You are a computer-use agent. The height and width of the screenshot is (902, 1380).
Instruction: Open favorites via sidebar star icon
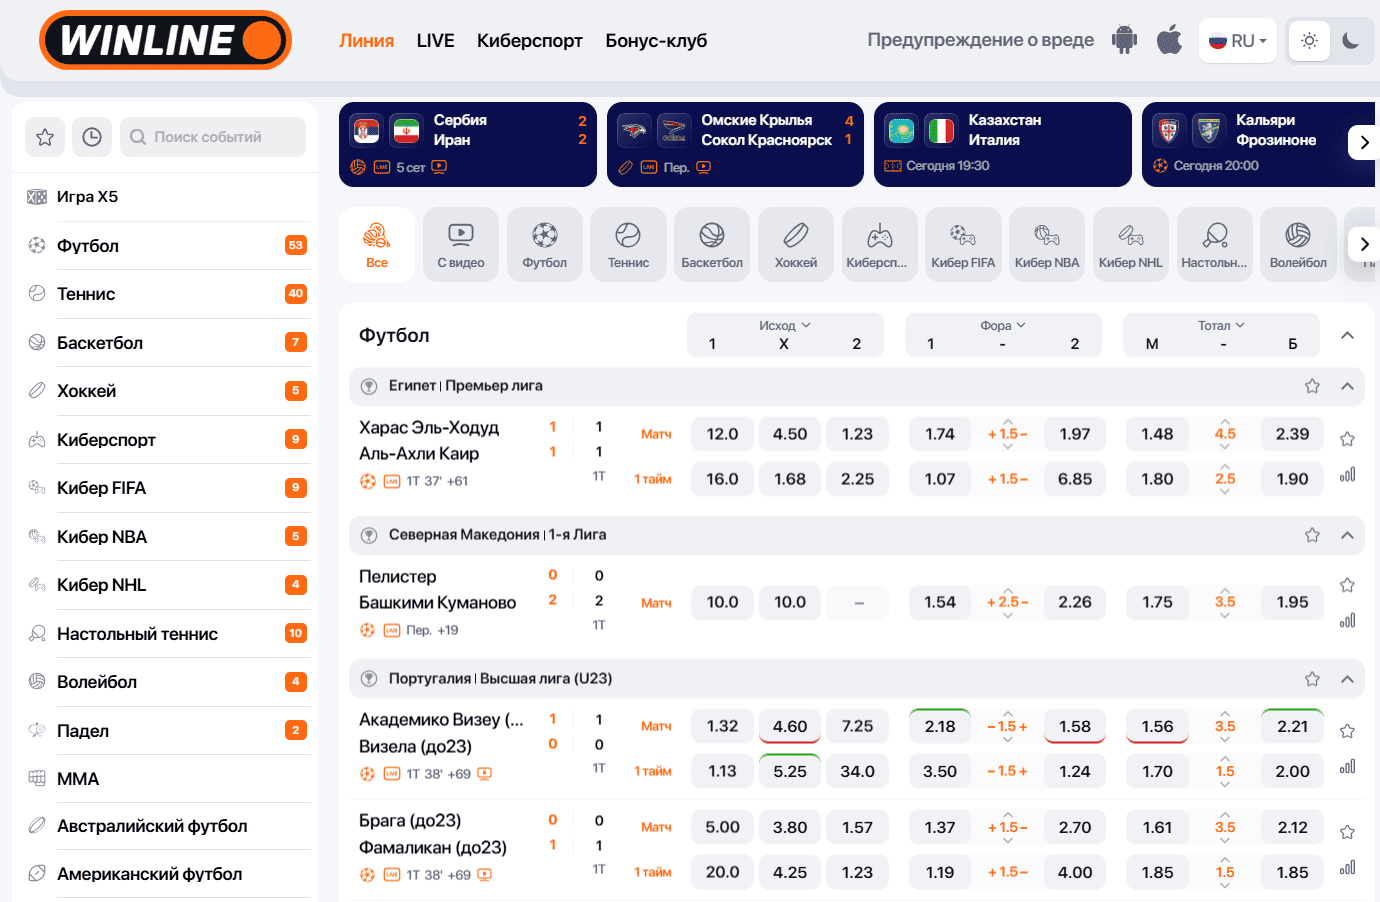coord(45,137)
